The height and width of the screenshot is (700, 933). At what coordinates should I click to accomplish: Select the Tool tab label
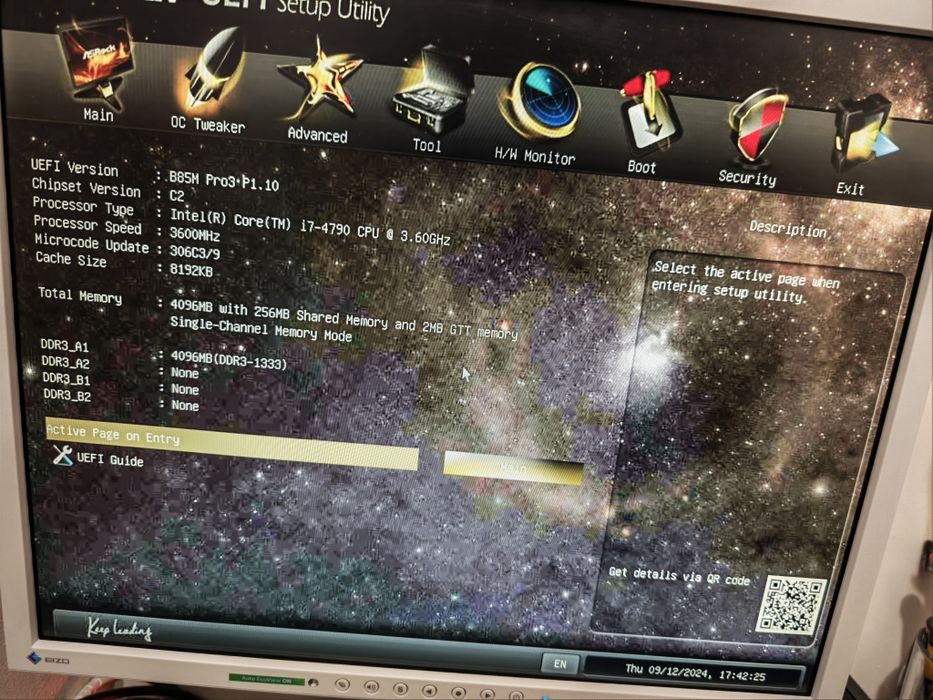(x=427, y=145)
